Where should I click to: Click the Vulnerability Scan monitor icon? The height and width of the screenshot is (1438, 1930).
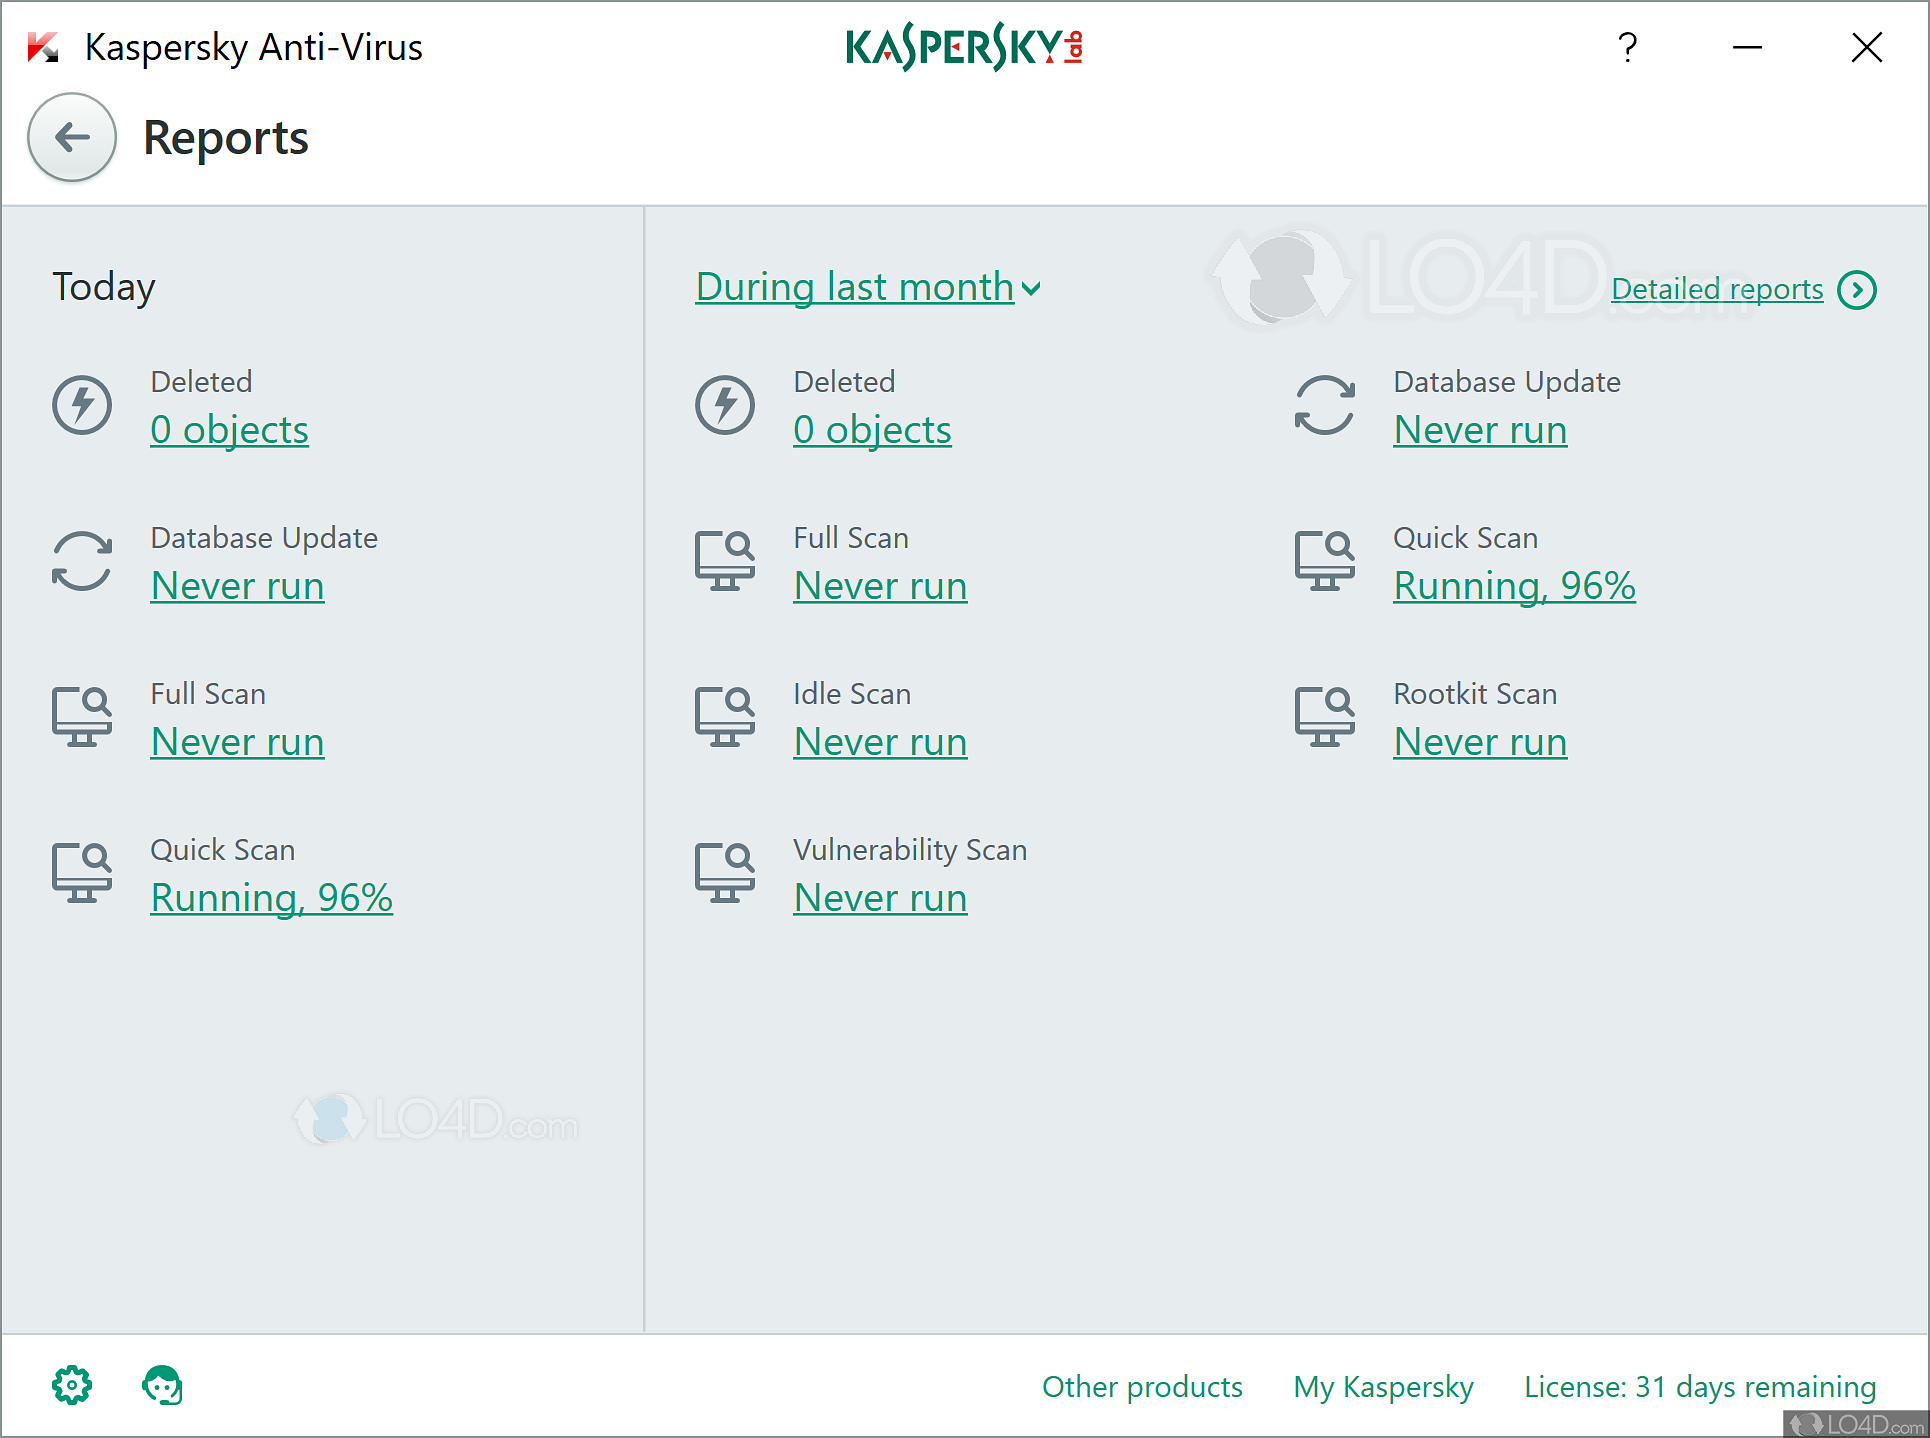pos(726,872)
